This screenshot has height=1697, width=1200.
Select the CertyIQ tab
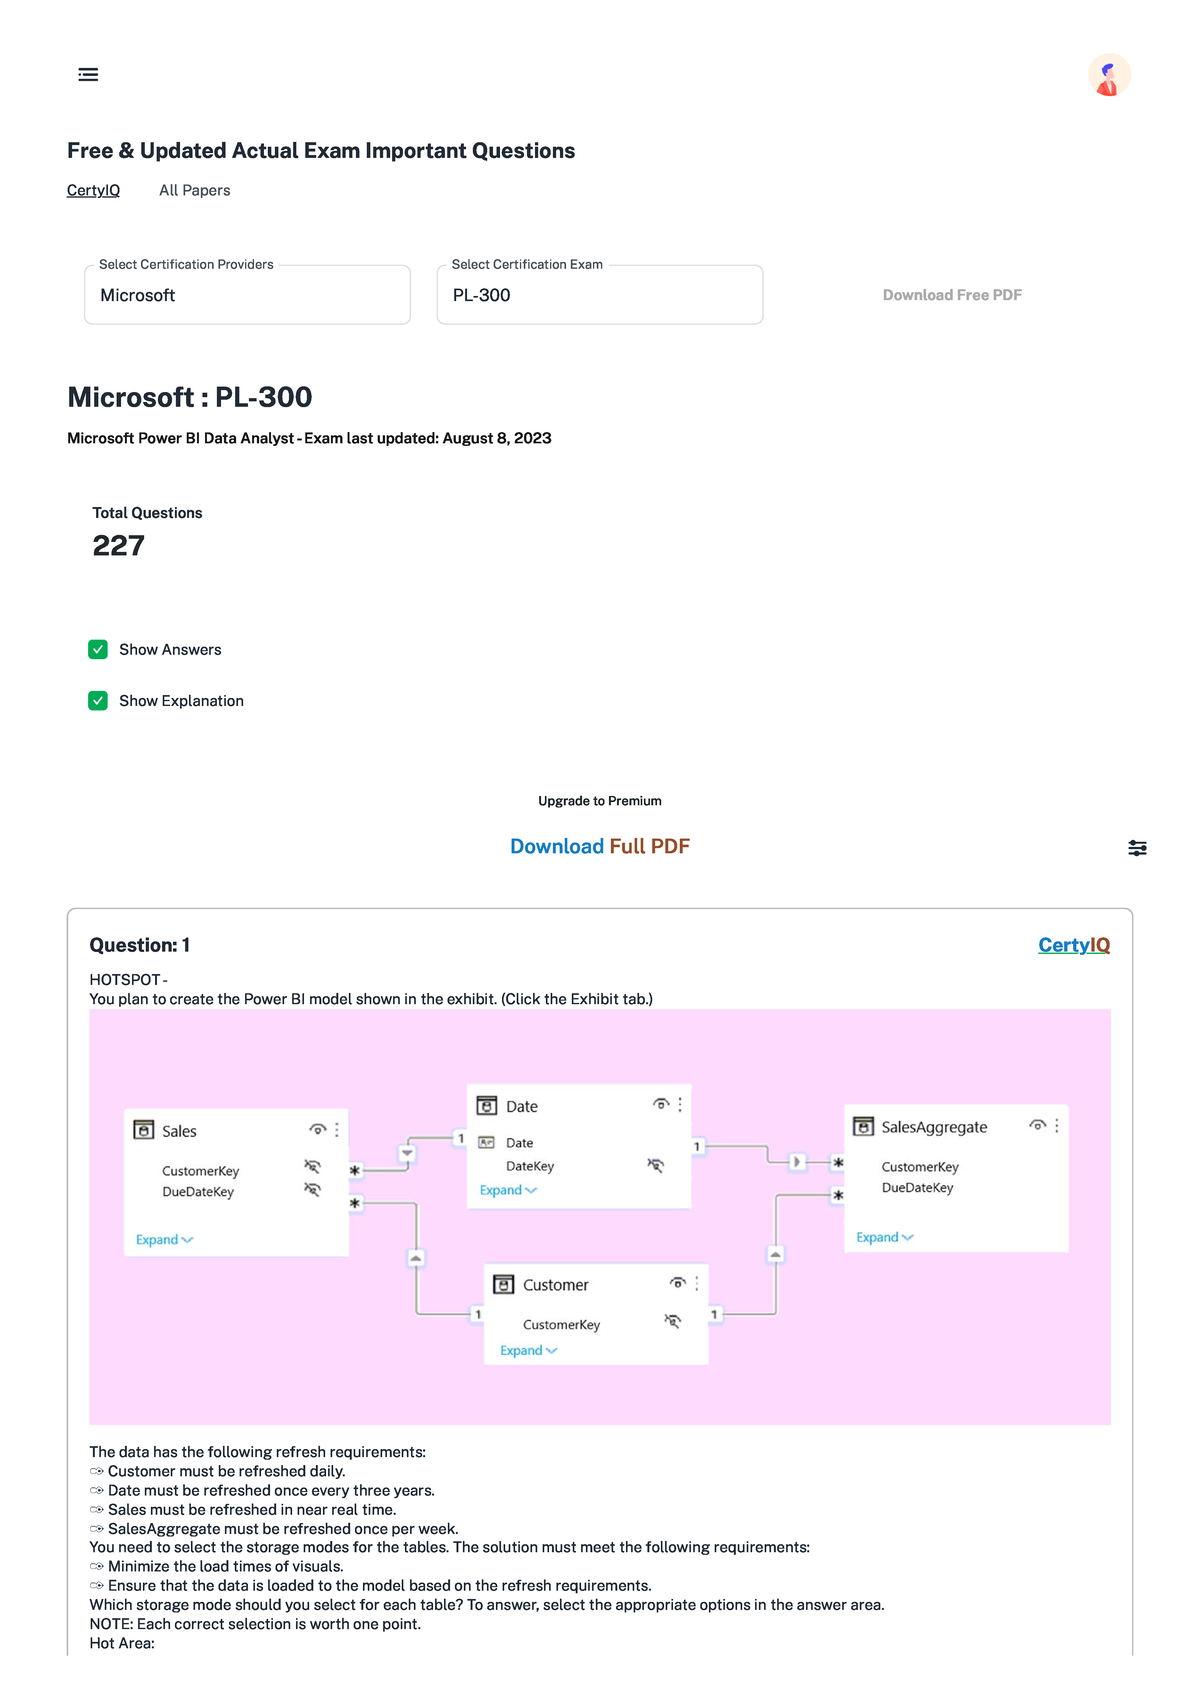(93, 190)
